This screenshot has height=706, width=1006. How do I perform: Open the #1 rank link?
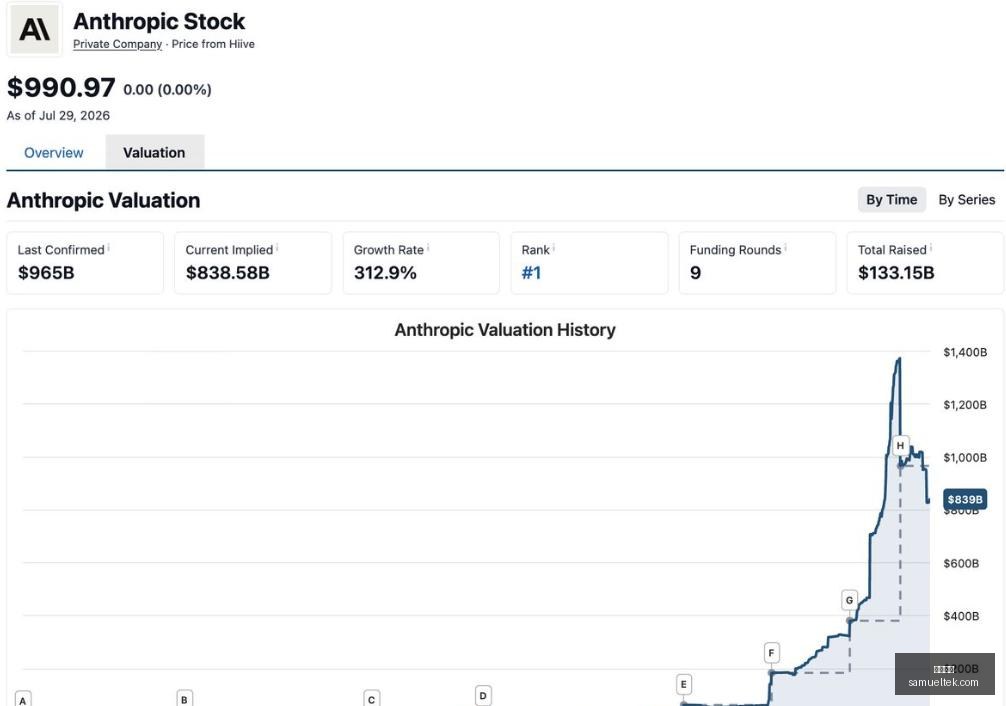[531, 273]
